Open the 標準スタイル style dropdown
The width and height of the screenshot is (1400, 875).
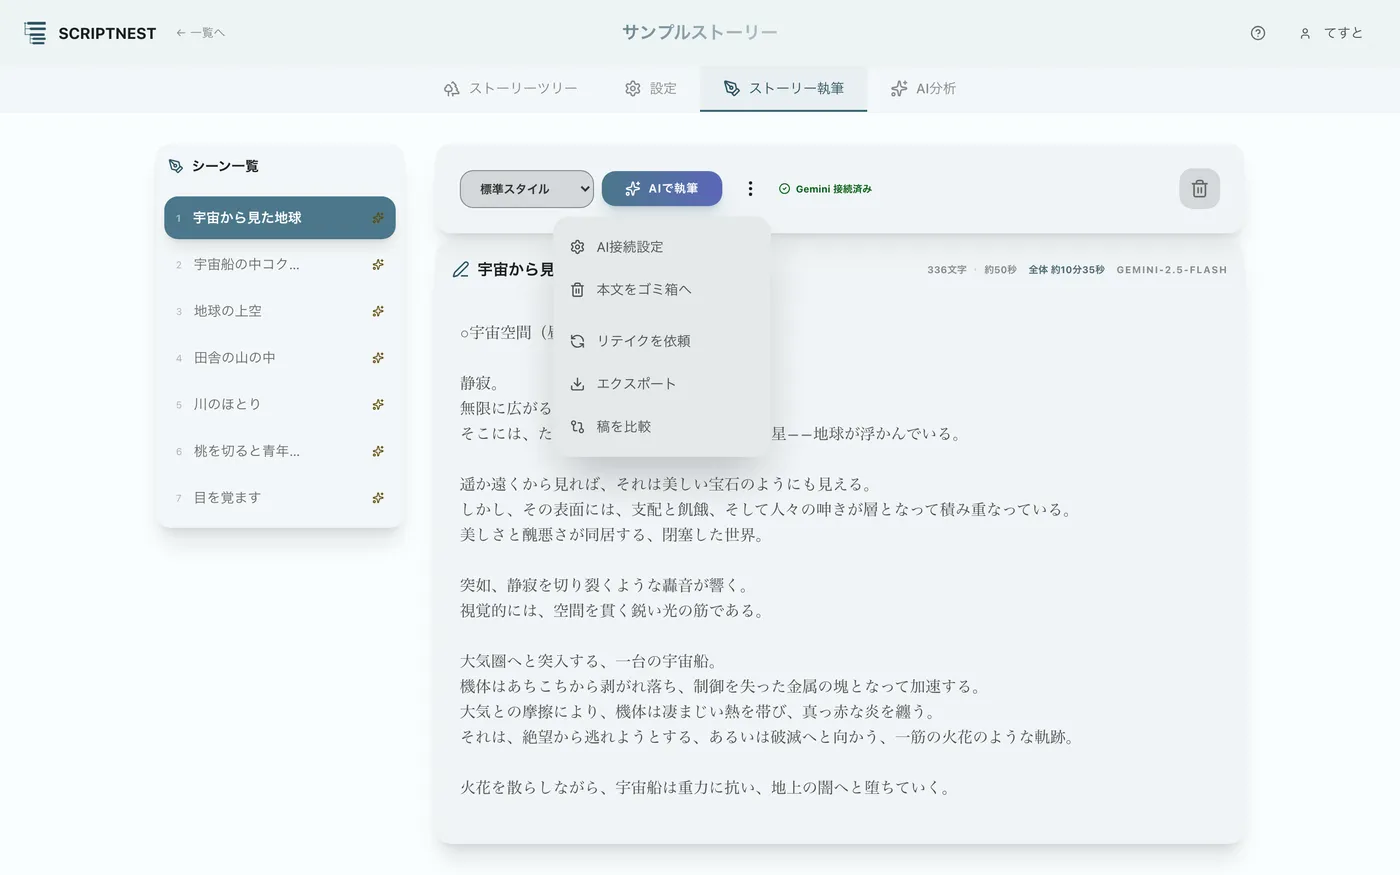(x=527, y=189)
